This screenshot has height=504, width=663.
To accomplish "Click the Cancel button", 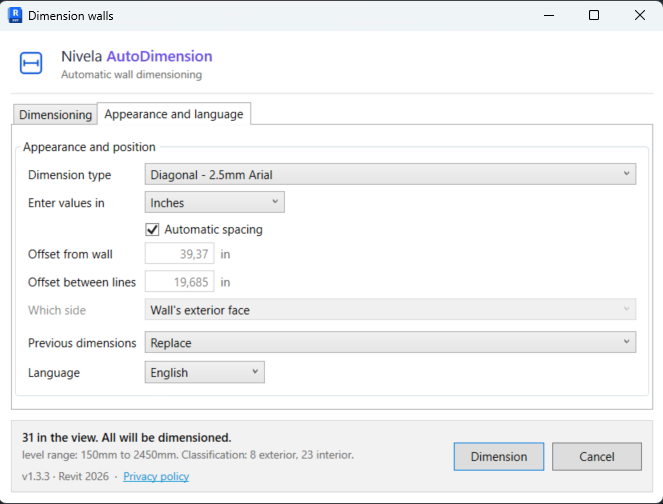I will tap(597, 456).
